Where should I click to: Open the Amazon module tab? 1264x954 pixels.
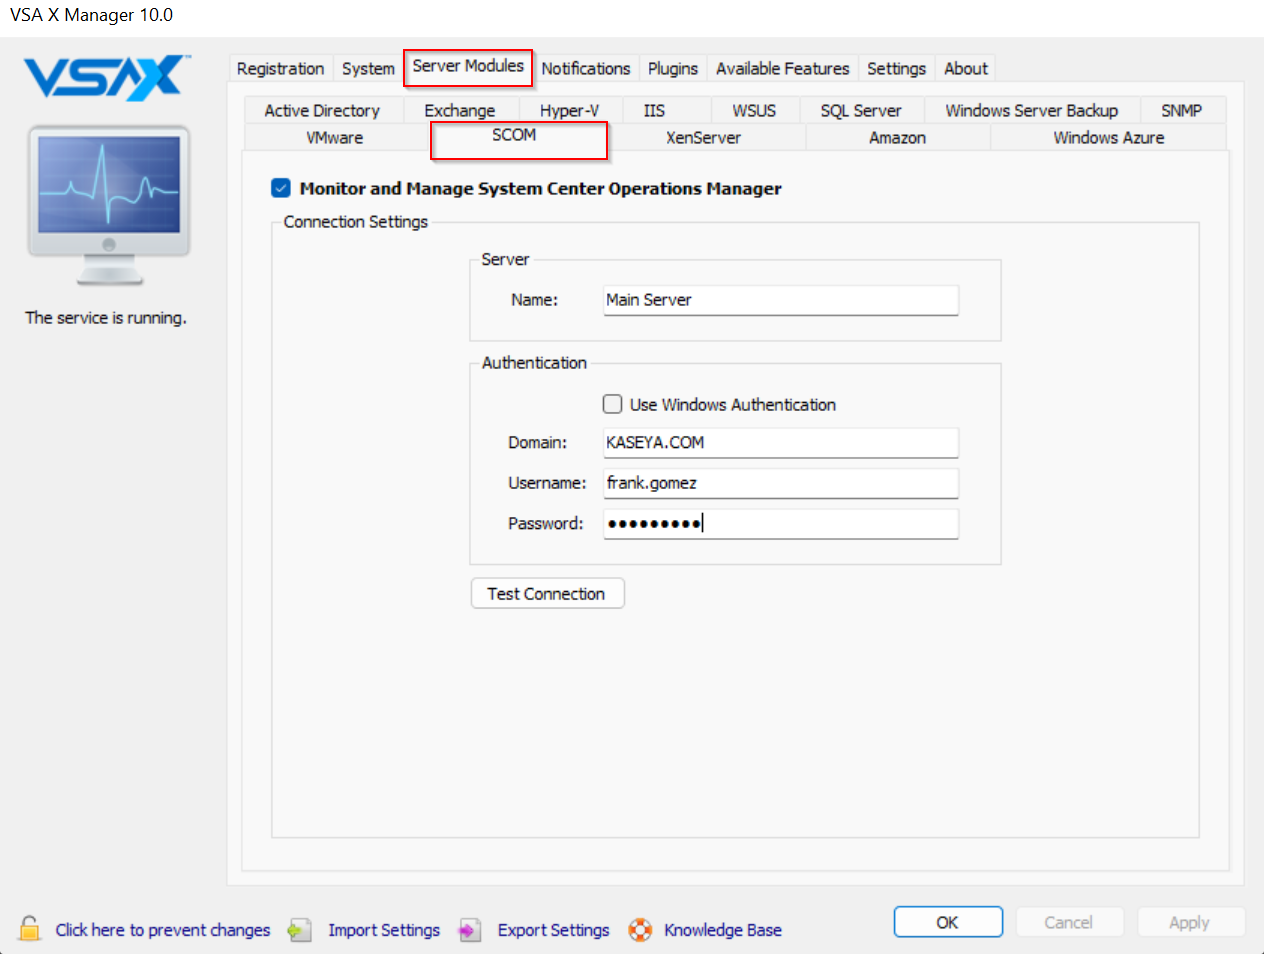coord(898,137)
